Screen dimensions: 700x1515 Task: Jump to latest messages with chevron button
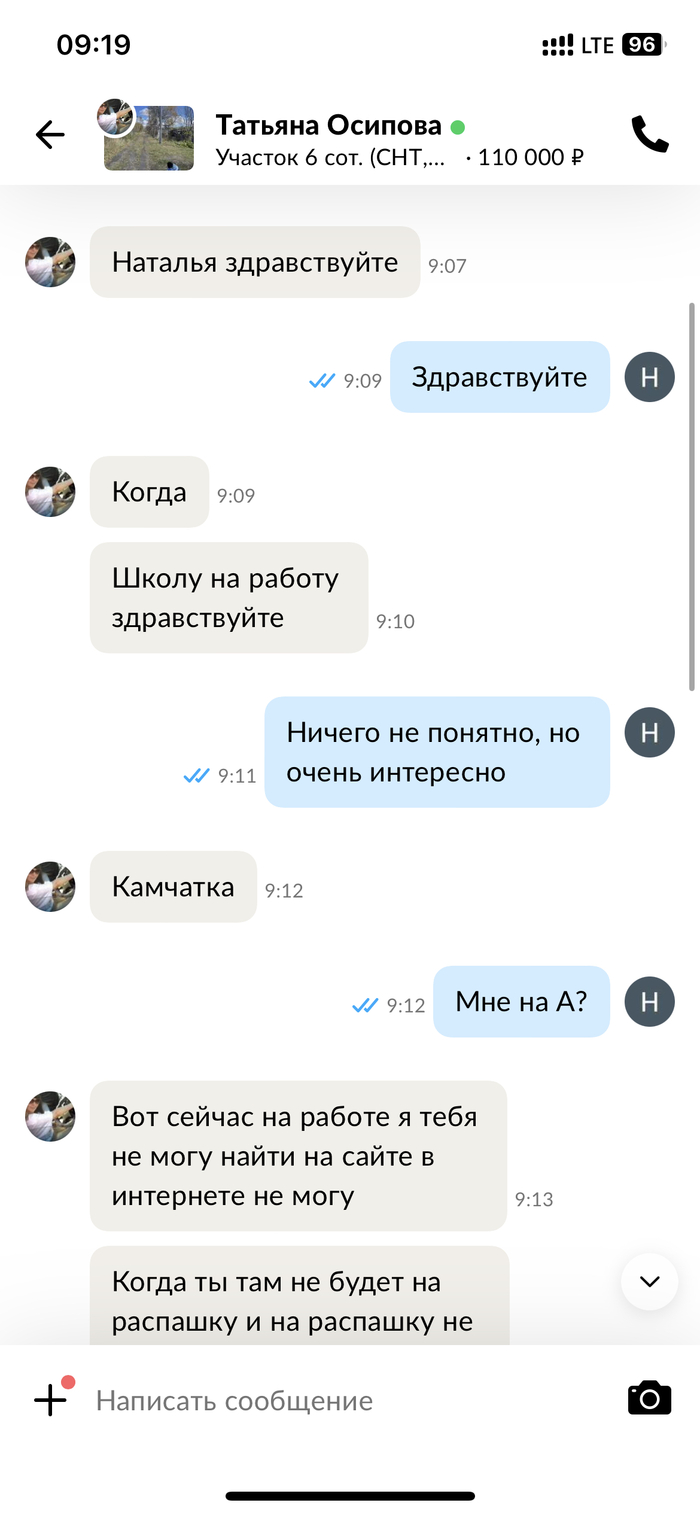pyautogui.click(x=650, y=1281)
